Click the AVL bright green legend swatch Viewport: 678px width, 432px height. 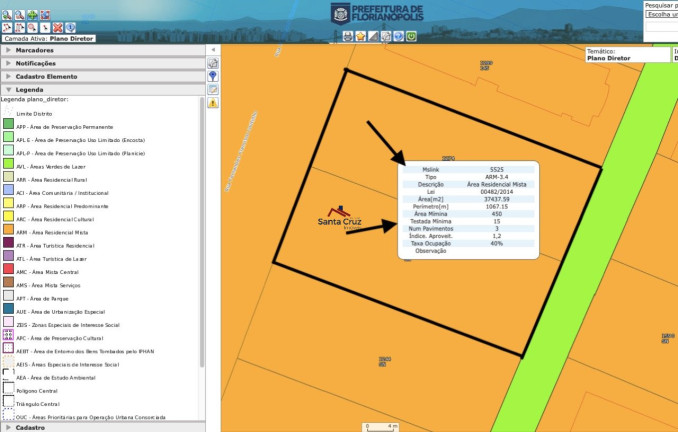[x=8, y=163]
